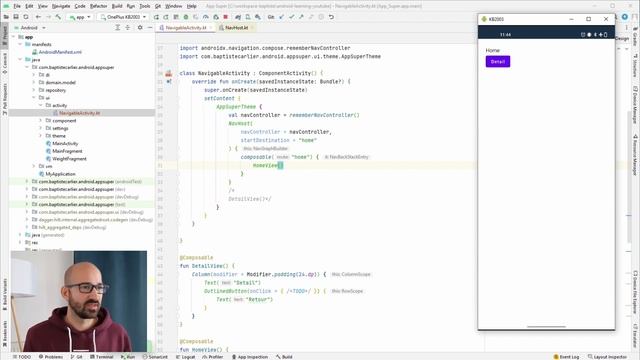Viewport: 640px width, 360px height.
Task: Open Project panel settings gear
Action: [x=140, y=27]
